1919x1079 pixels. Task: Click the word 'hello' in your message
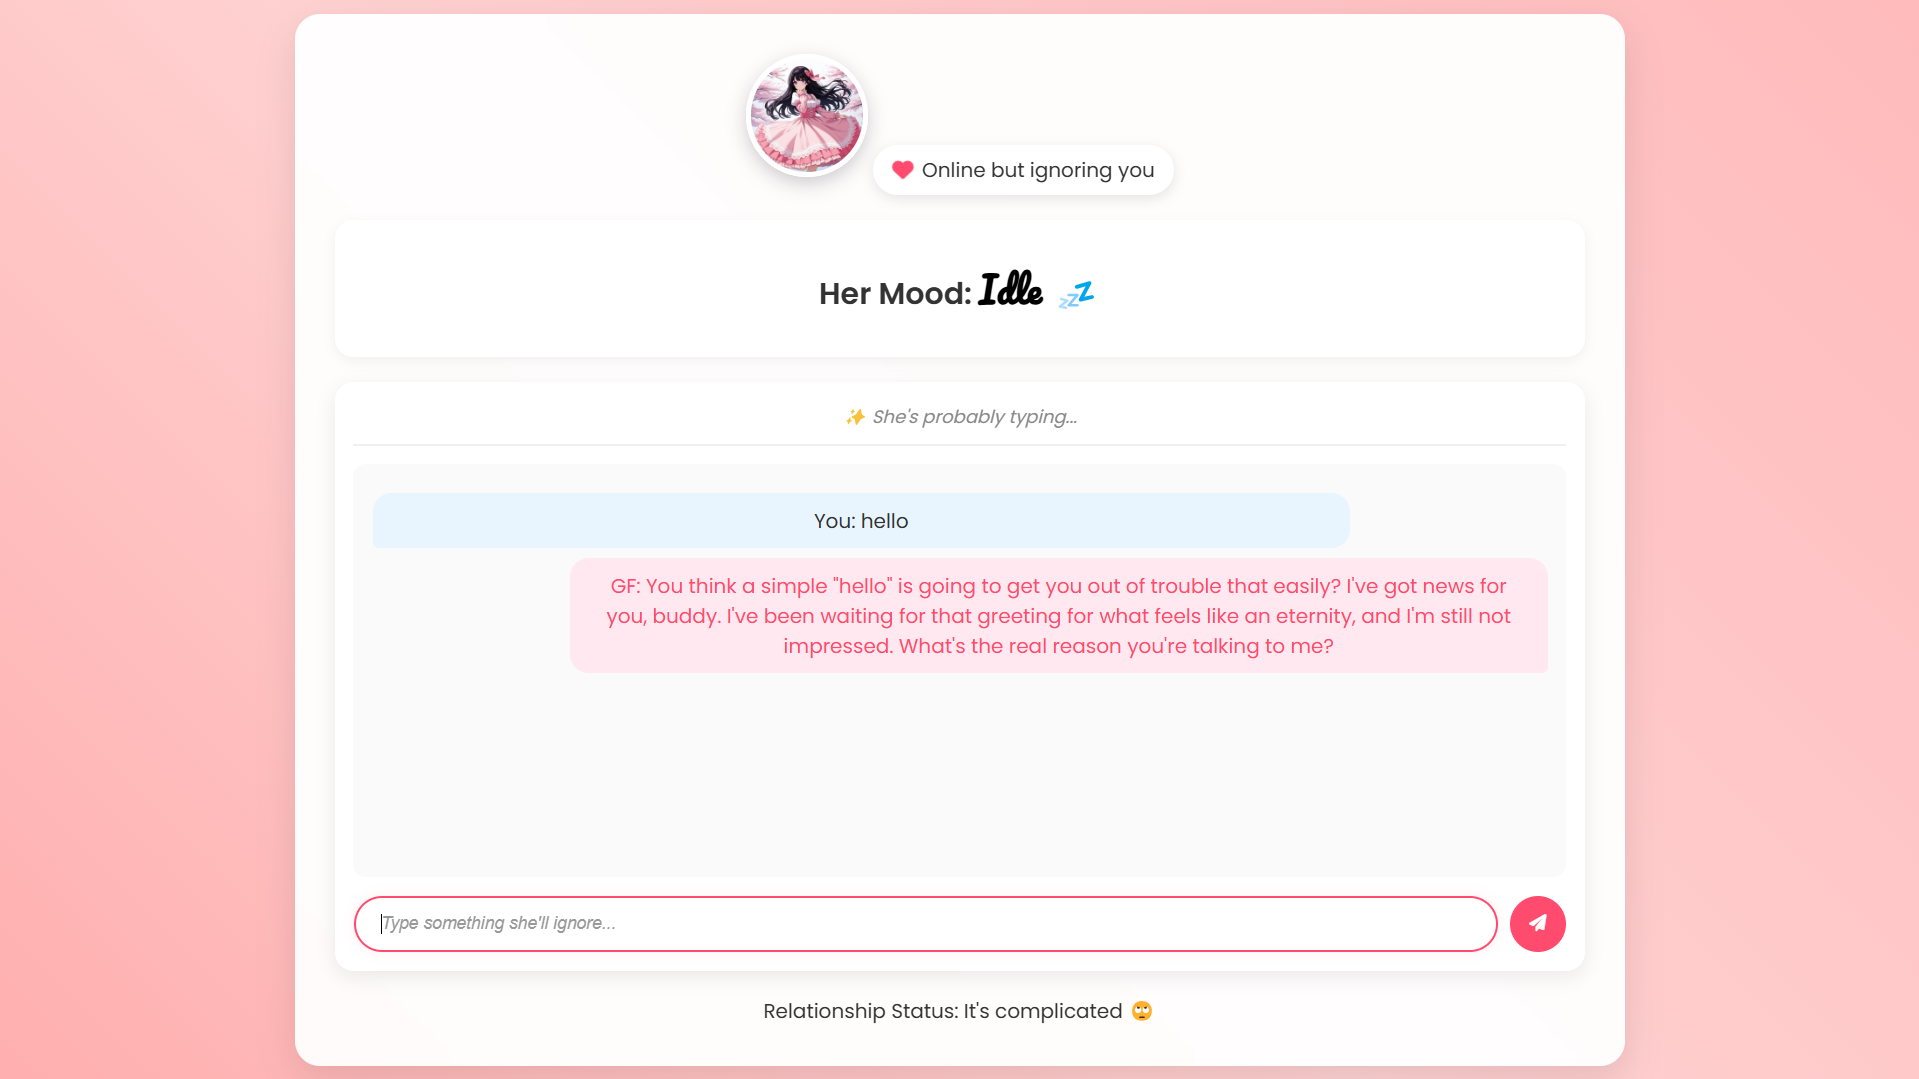(x=885, y=521)
